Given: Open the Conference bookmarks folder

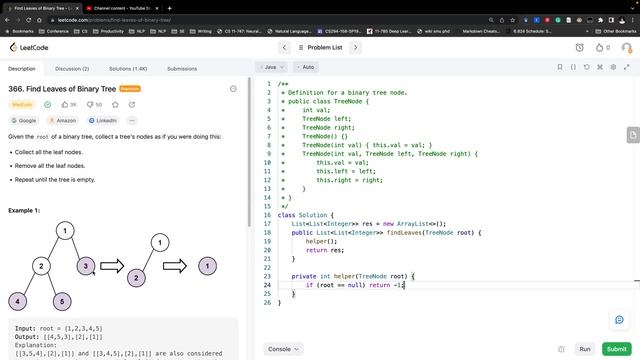Looking at the screenshot, I should (54, 31).
